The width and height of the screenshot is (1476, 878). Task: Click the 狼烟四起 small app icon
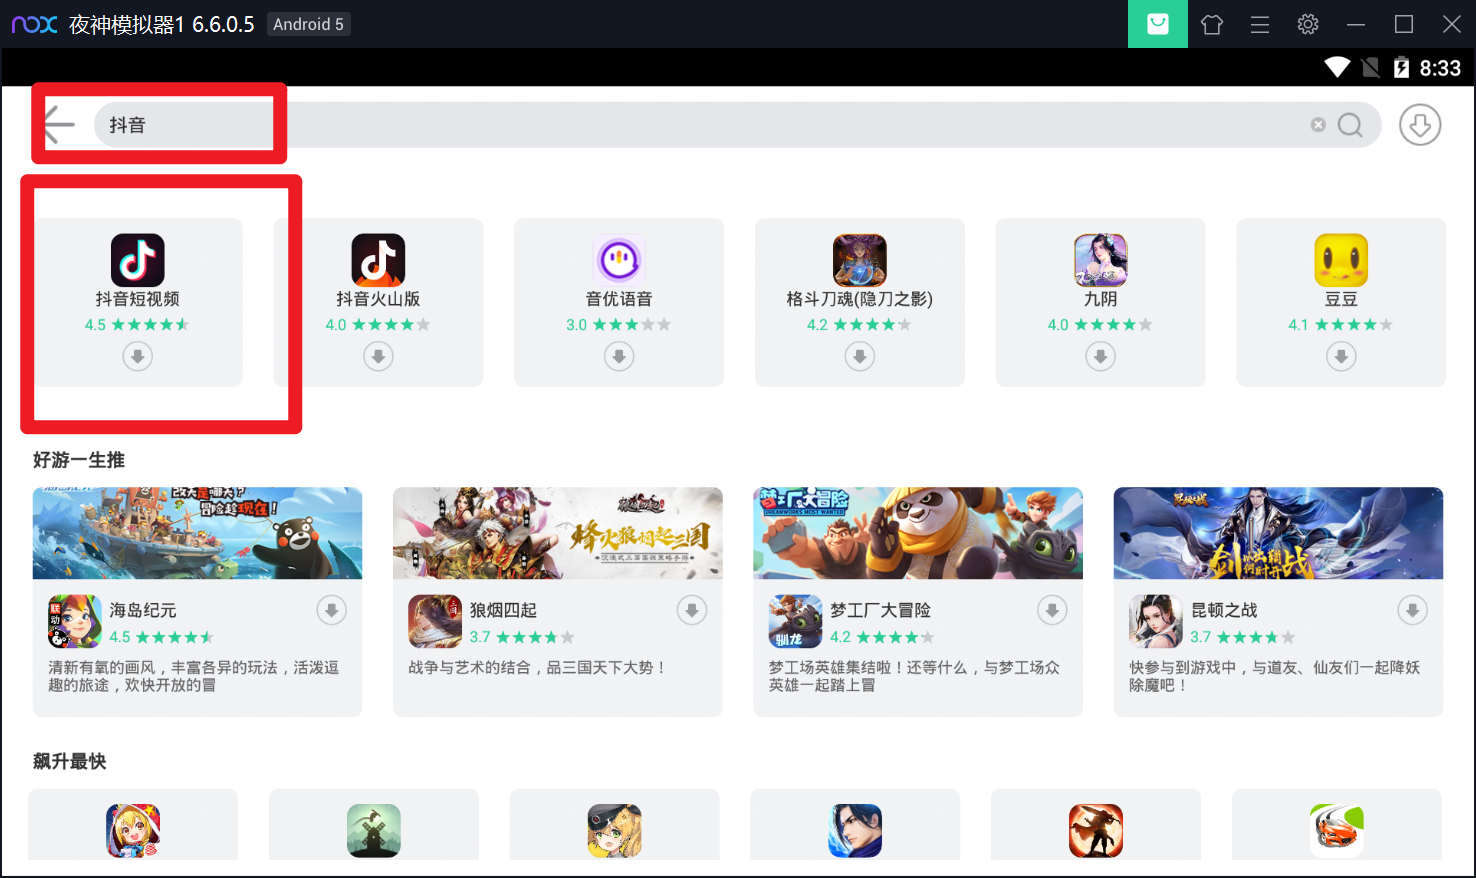(435, 621)
